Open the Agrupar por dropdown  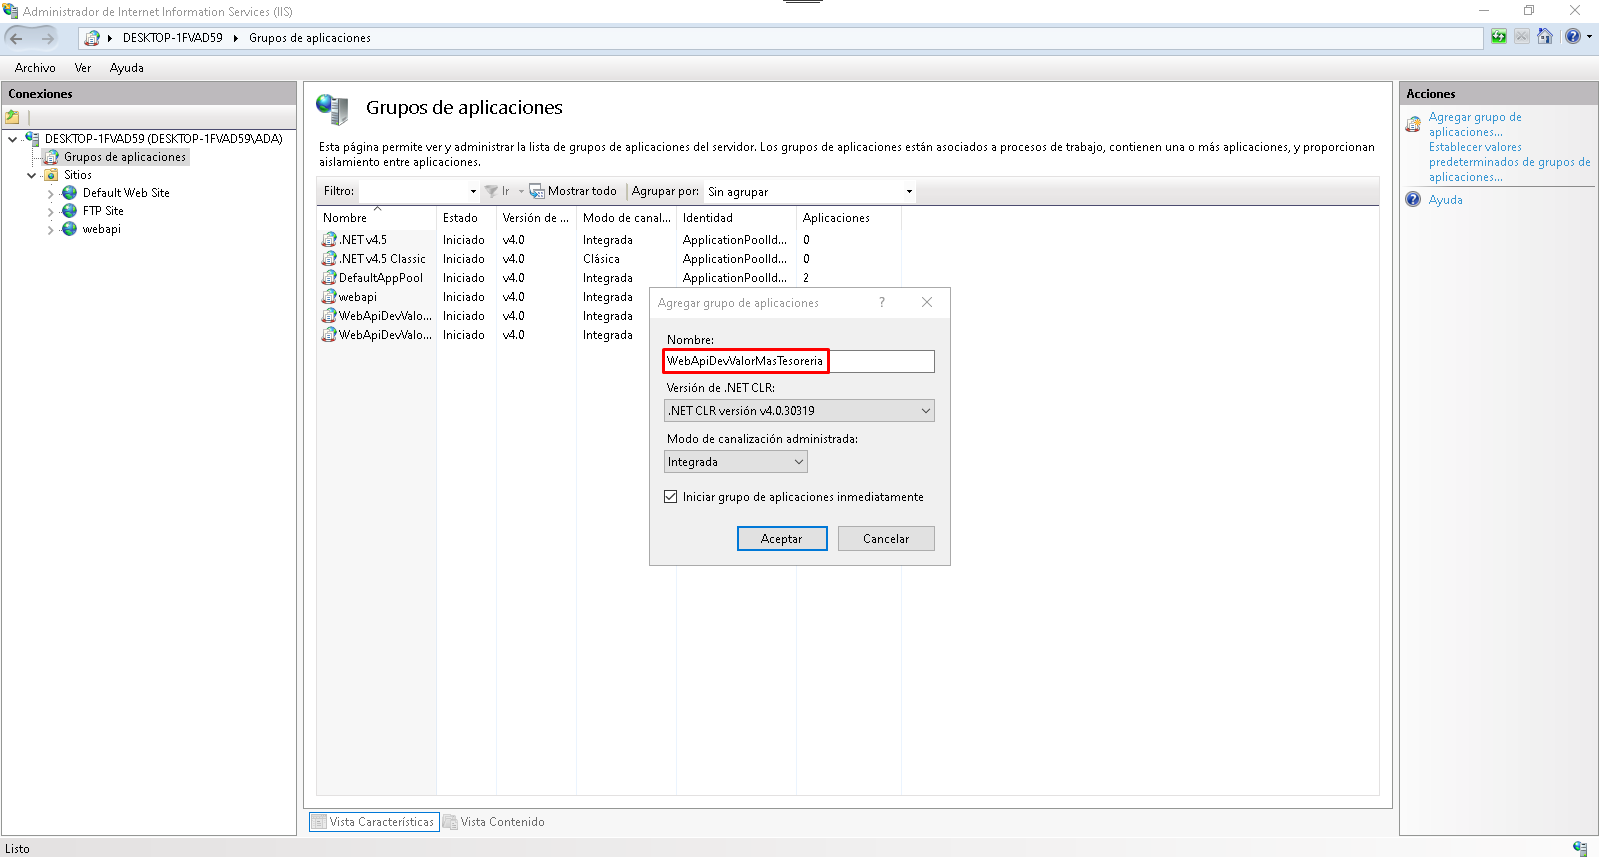coord(810,192)
